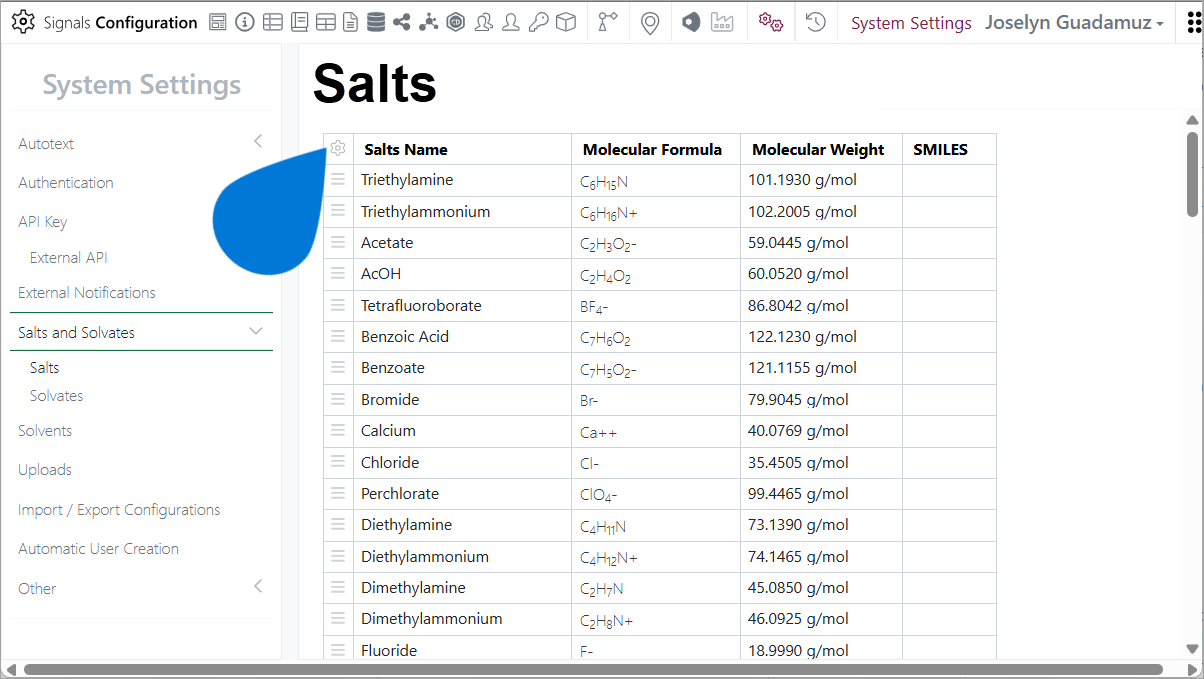This screenshot has width=1204, height=679.
Task: Go to Import / Export Configurations
Action: [x=119, y=509]
